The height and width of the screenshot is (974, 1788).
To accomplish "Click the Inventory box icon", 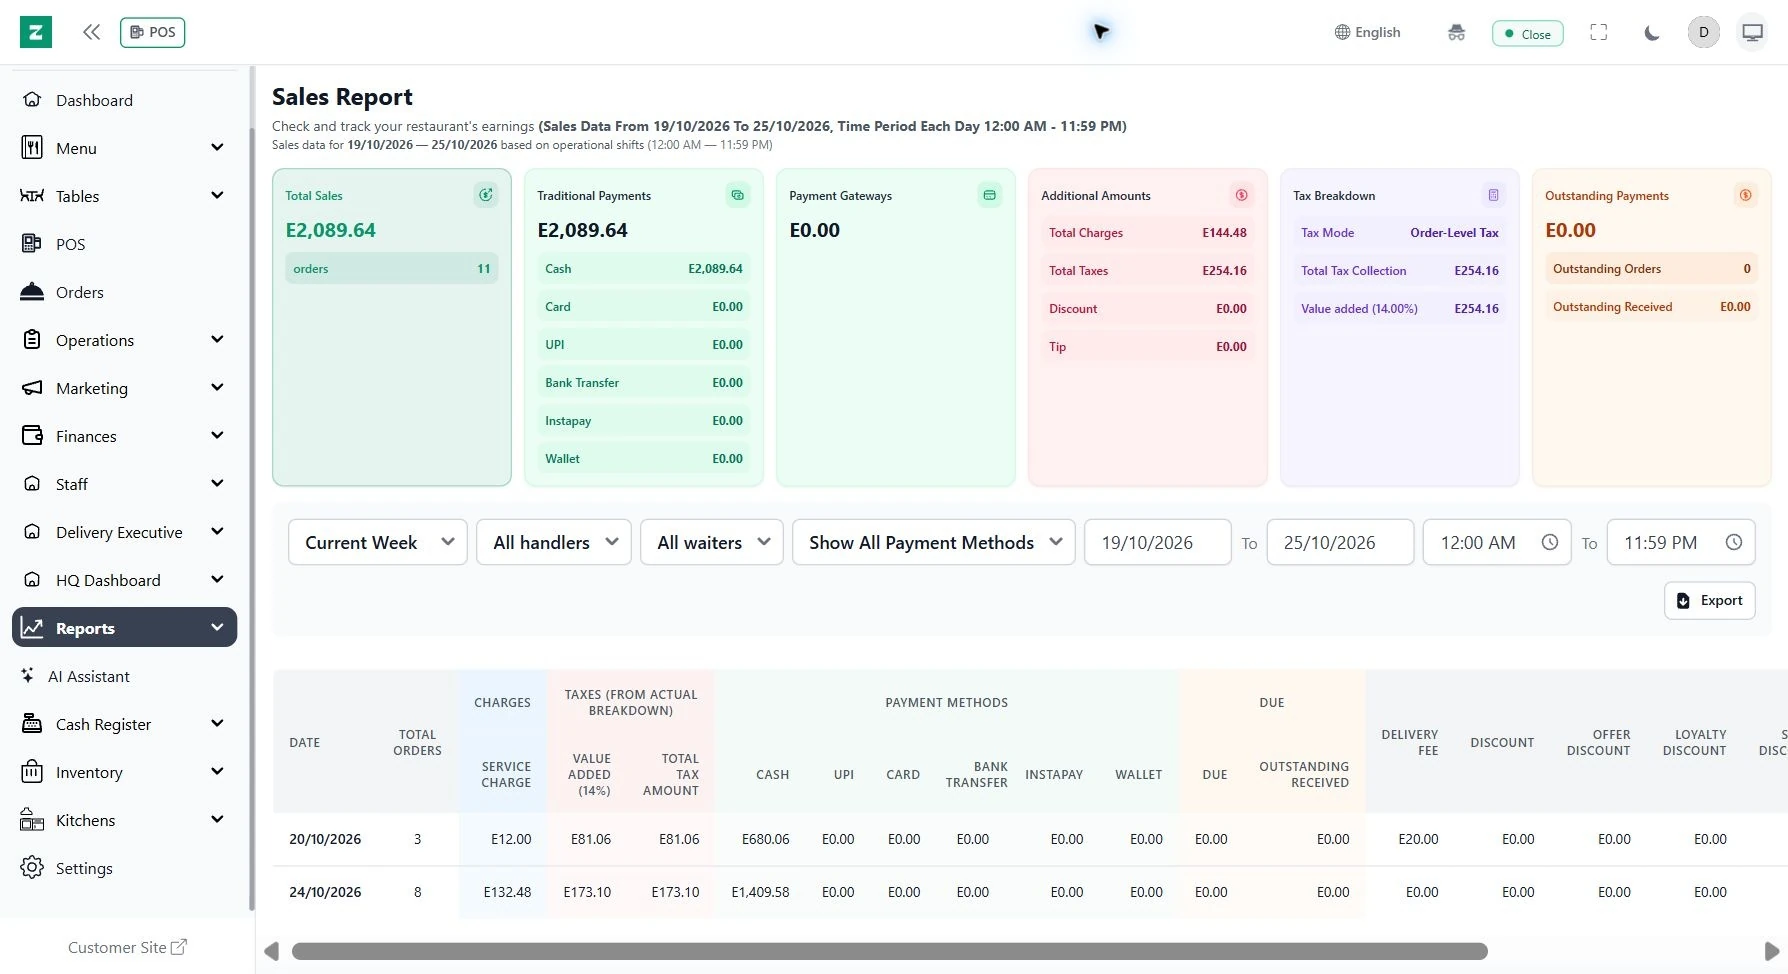I will [32, 772].
